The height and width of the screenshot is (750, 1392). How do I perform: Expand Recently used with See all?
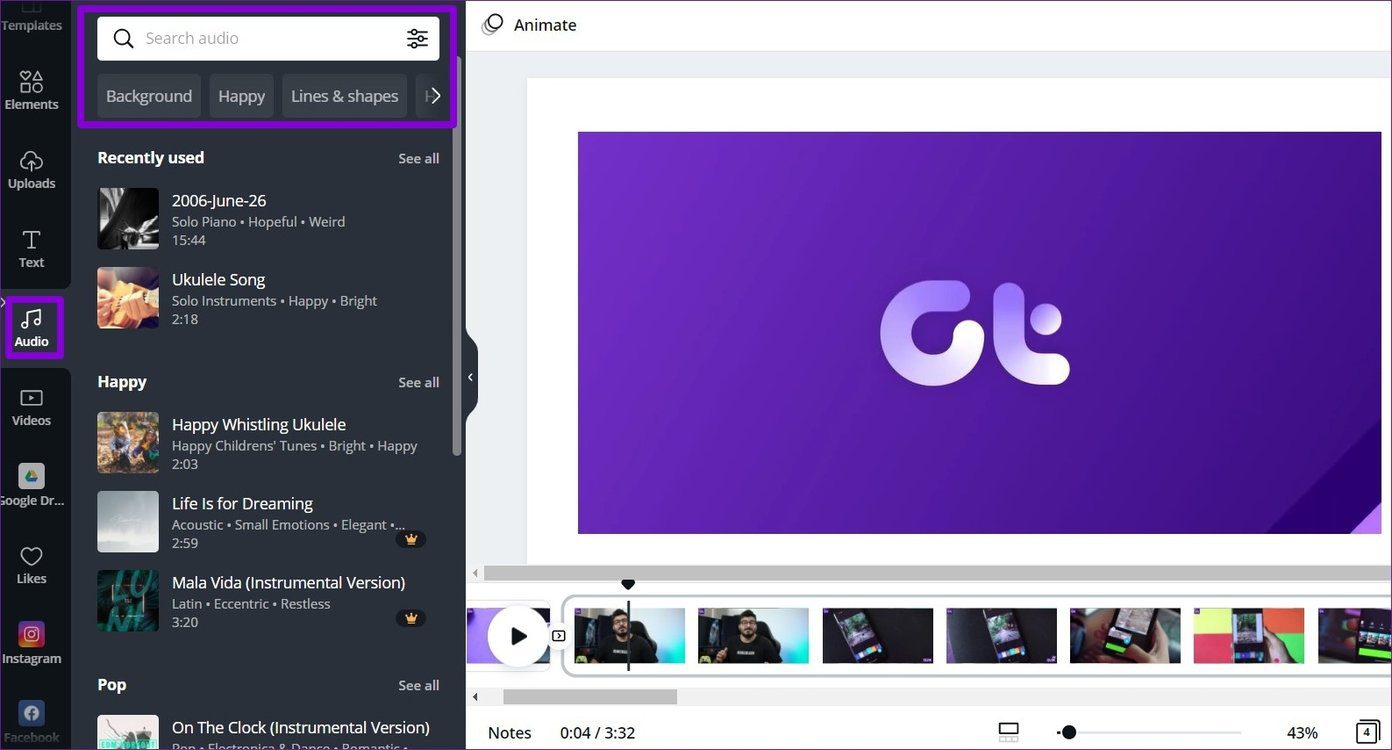click(x=418, y=158)
